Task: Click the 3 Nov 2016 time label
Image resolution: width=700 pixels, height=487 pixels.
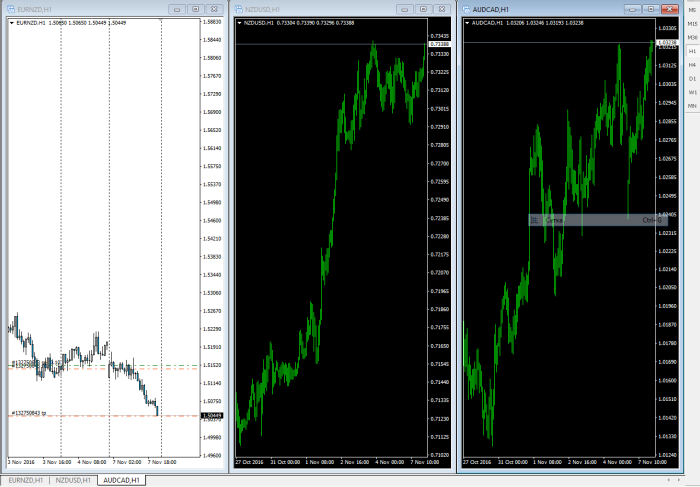Action: tap(21, 462)
